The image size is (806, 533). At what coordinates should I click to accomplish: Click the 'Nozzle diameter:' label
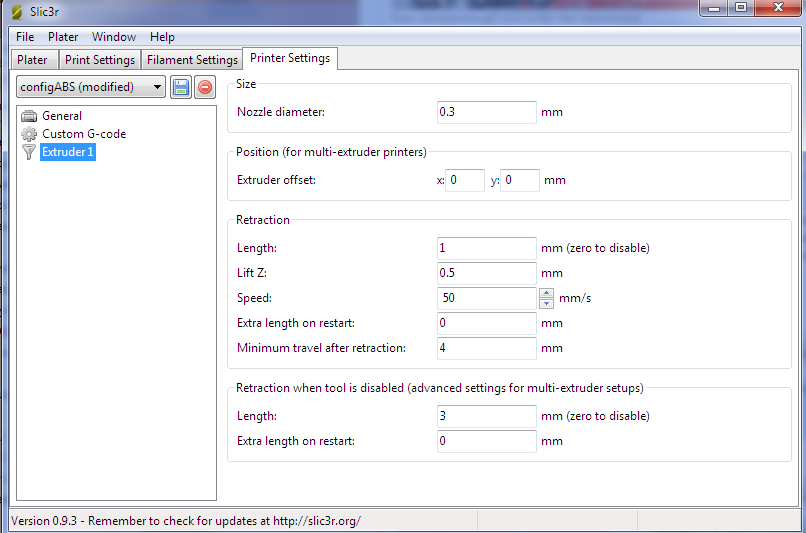click(281, 112)
